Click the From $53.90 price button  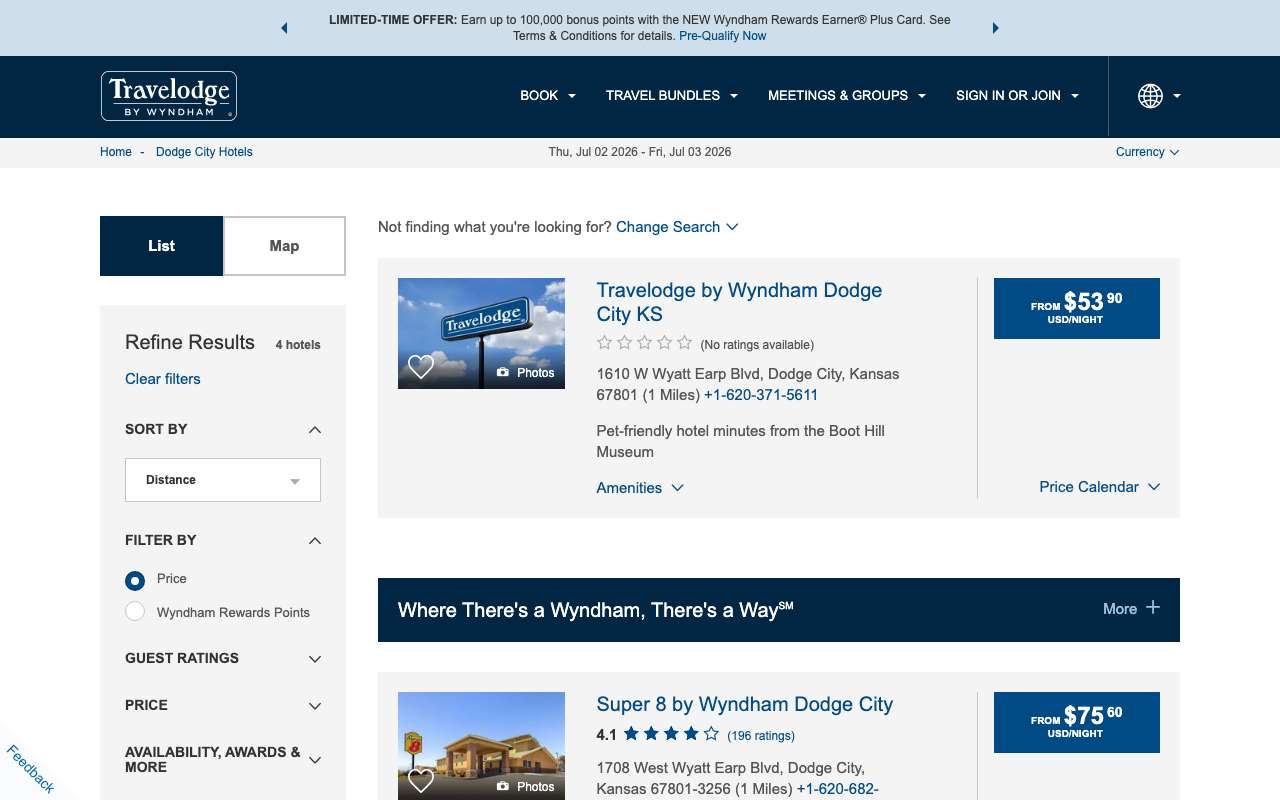1077,308
